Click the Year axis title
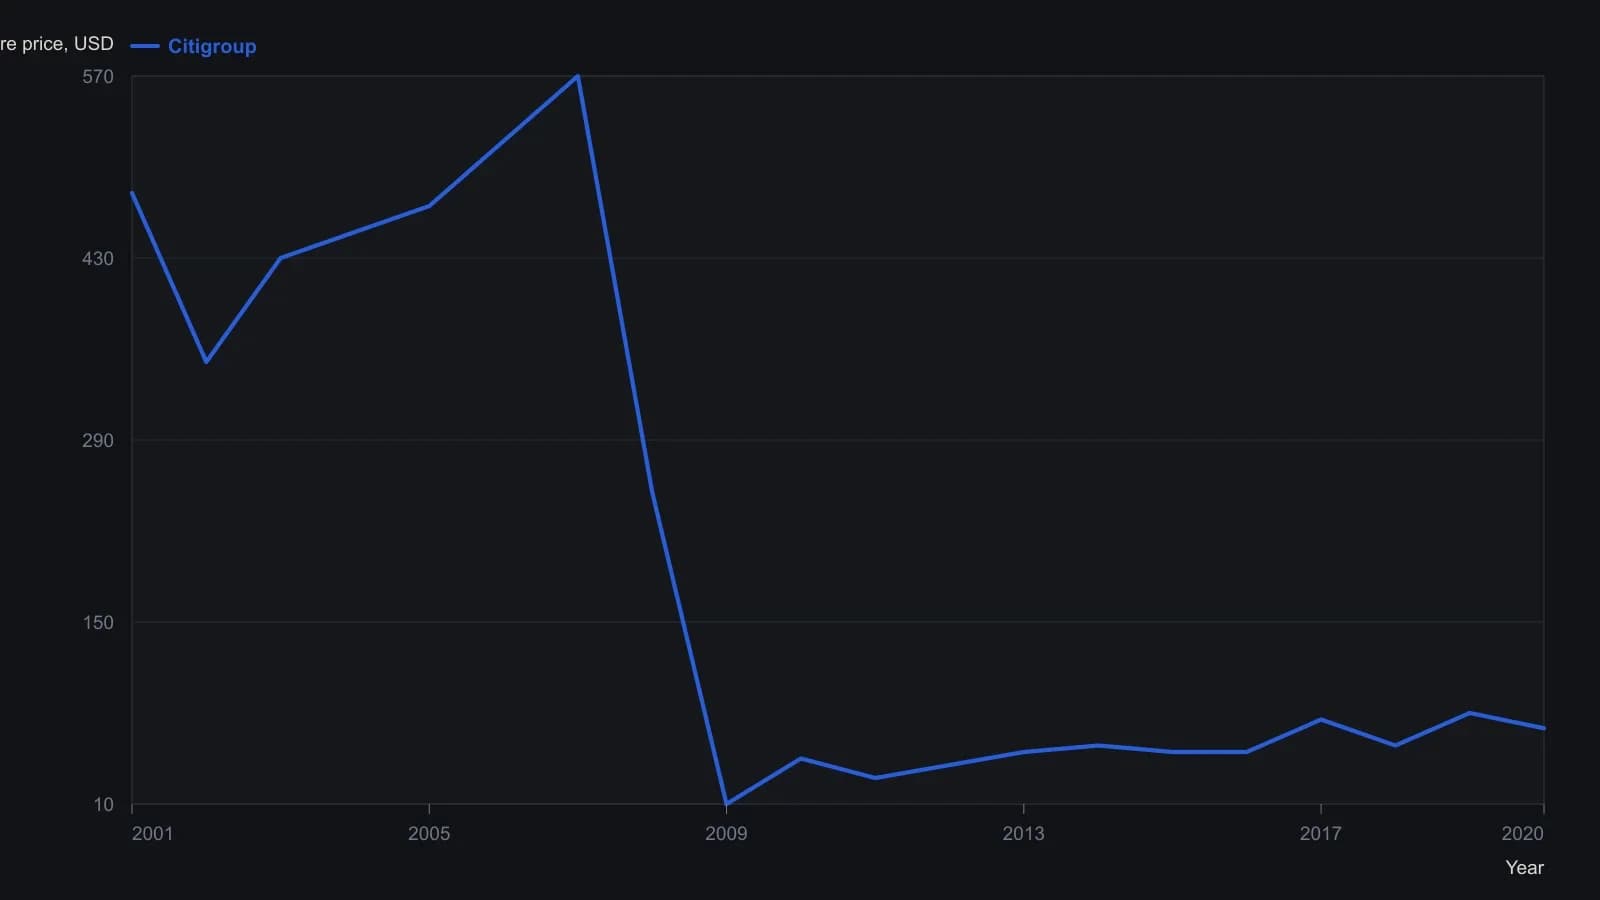The width and height of the screenshot is (1600, 900). 1524,868
